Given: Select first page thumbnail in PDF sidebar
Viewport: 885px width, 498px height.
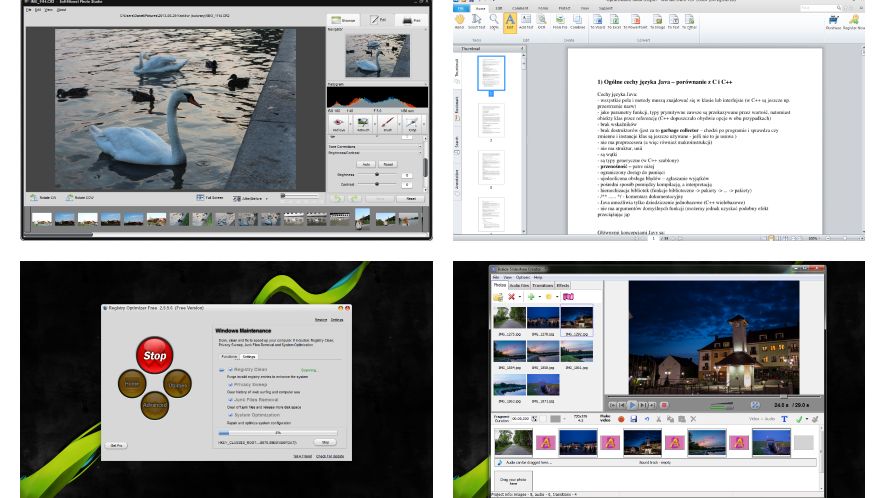Looking at the screenshot, I should click(491, 71).
